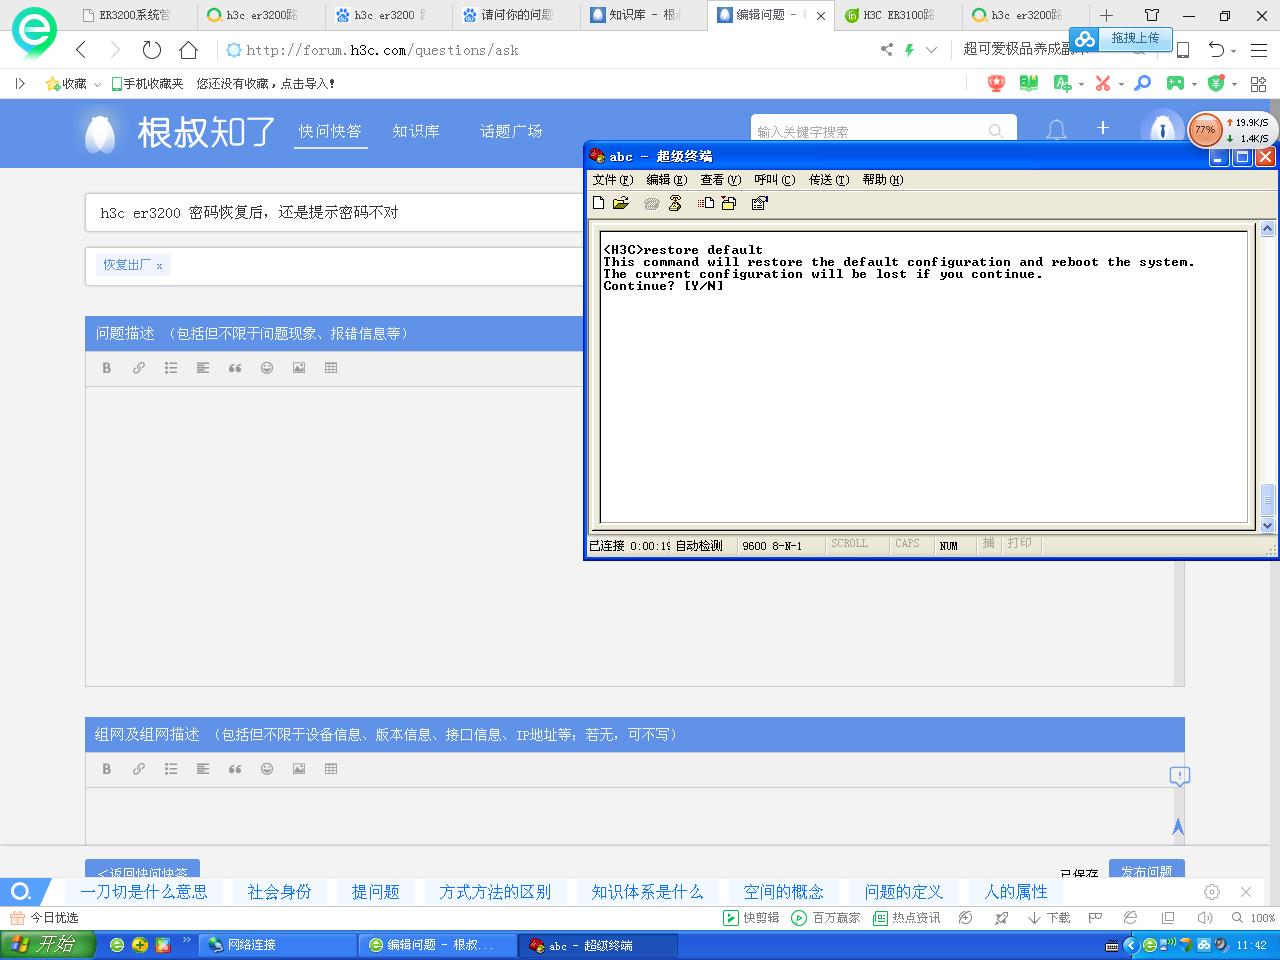Click the plus icon in the forum header
Viewport: 1280px width, 960px height.
(x=1103, y=128)
